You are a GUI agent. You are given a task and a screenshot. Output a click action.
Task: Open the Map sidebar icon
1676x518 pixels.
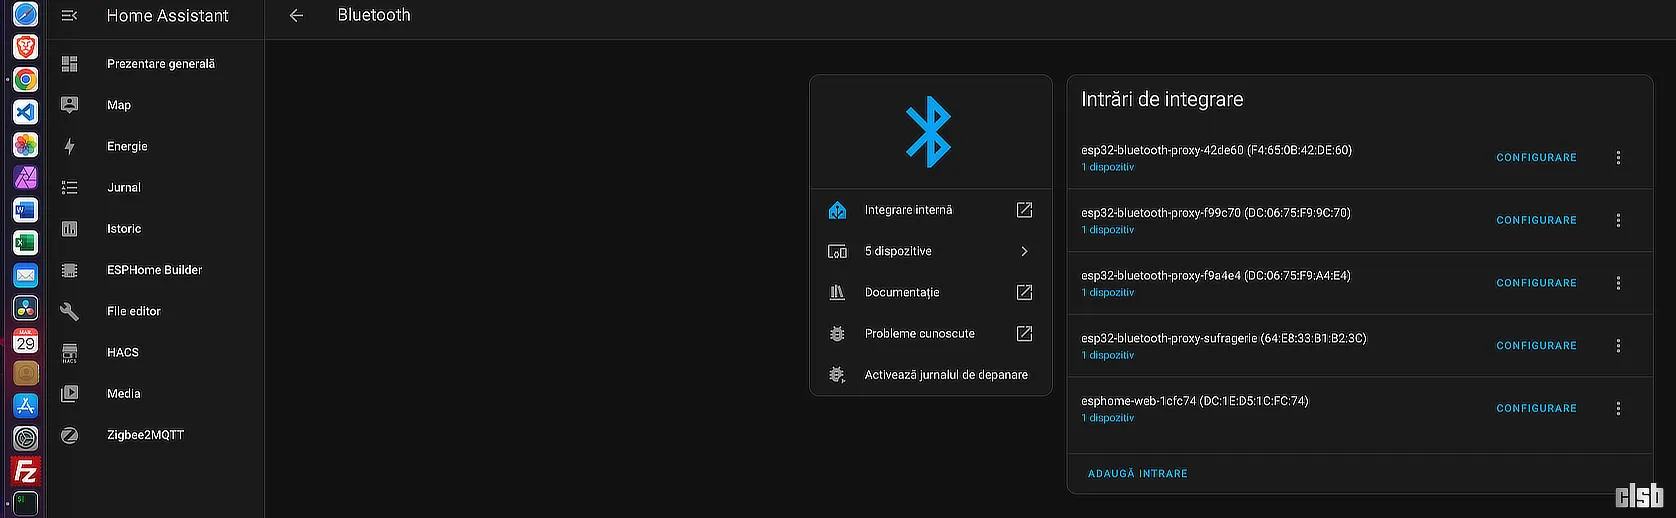pyautogui.click(x=69, y=105)
